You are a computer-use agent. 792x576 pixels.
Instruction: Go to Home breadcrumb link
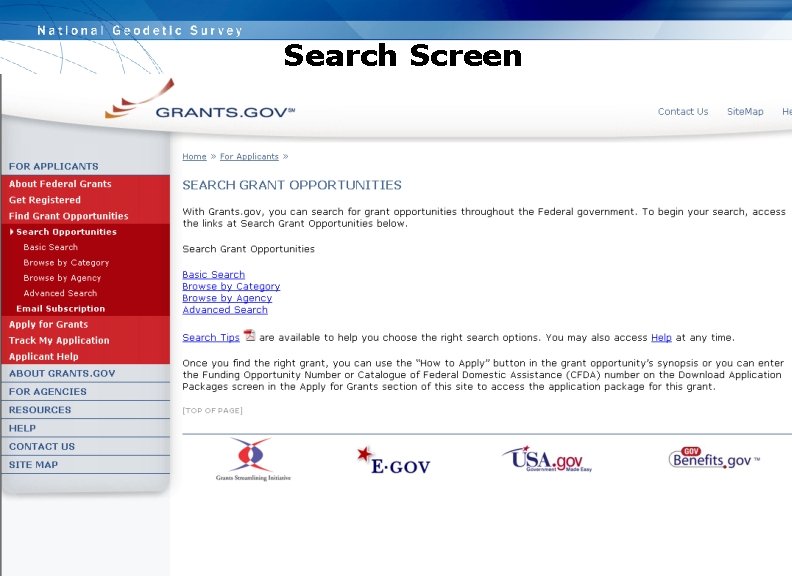tap(194, 157)
